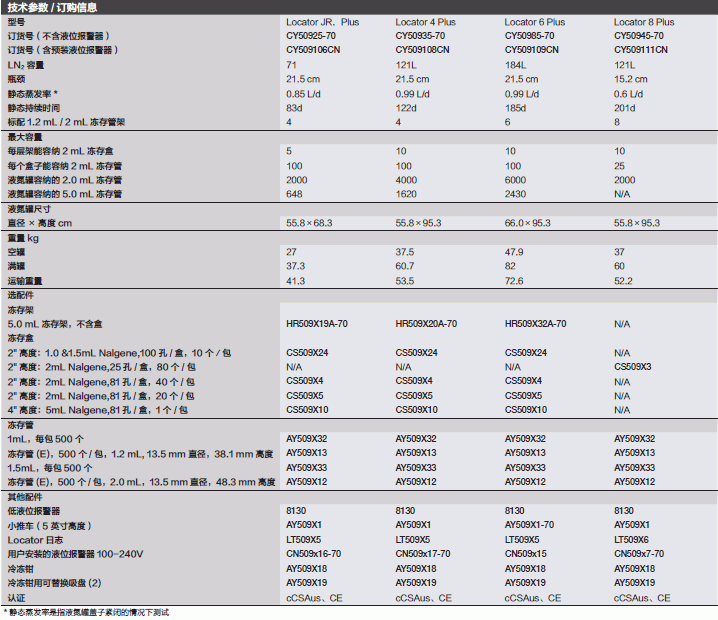The width and height of the screenshot is (718, 620).
Task: Click the 185d static duration value
Action: [515, 108]
